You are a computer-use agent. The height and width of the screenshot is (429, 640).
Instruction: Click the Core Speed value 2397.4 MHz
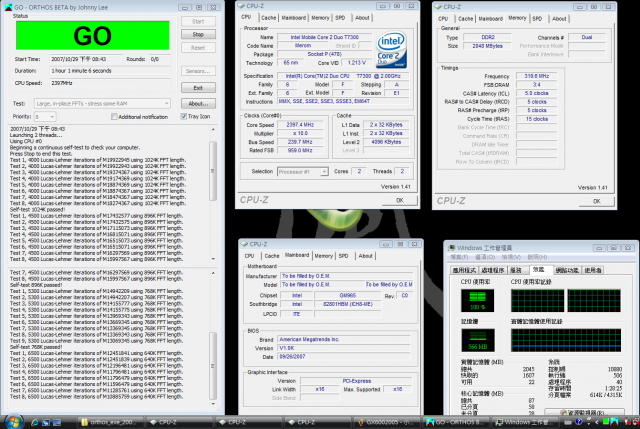(300, 125)
